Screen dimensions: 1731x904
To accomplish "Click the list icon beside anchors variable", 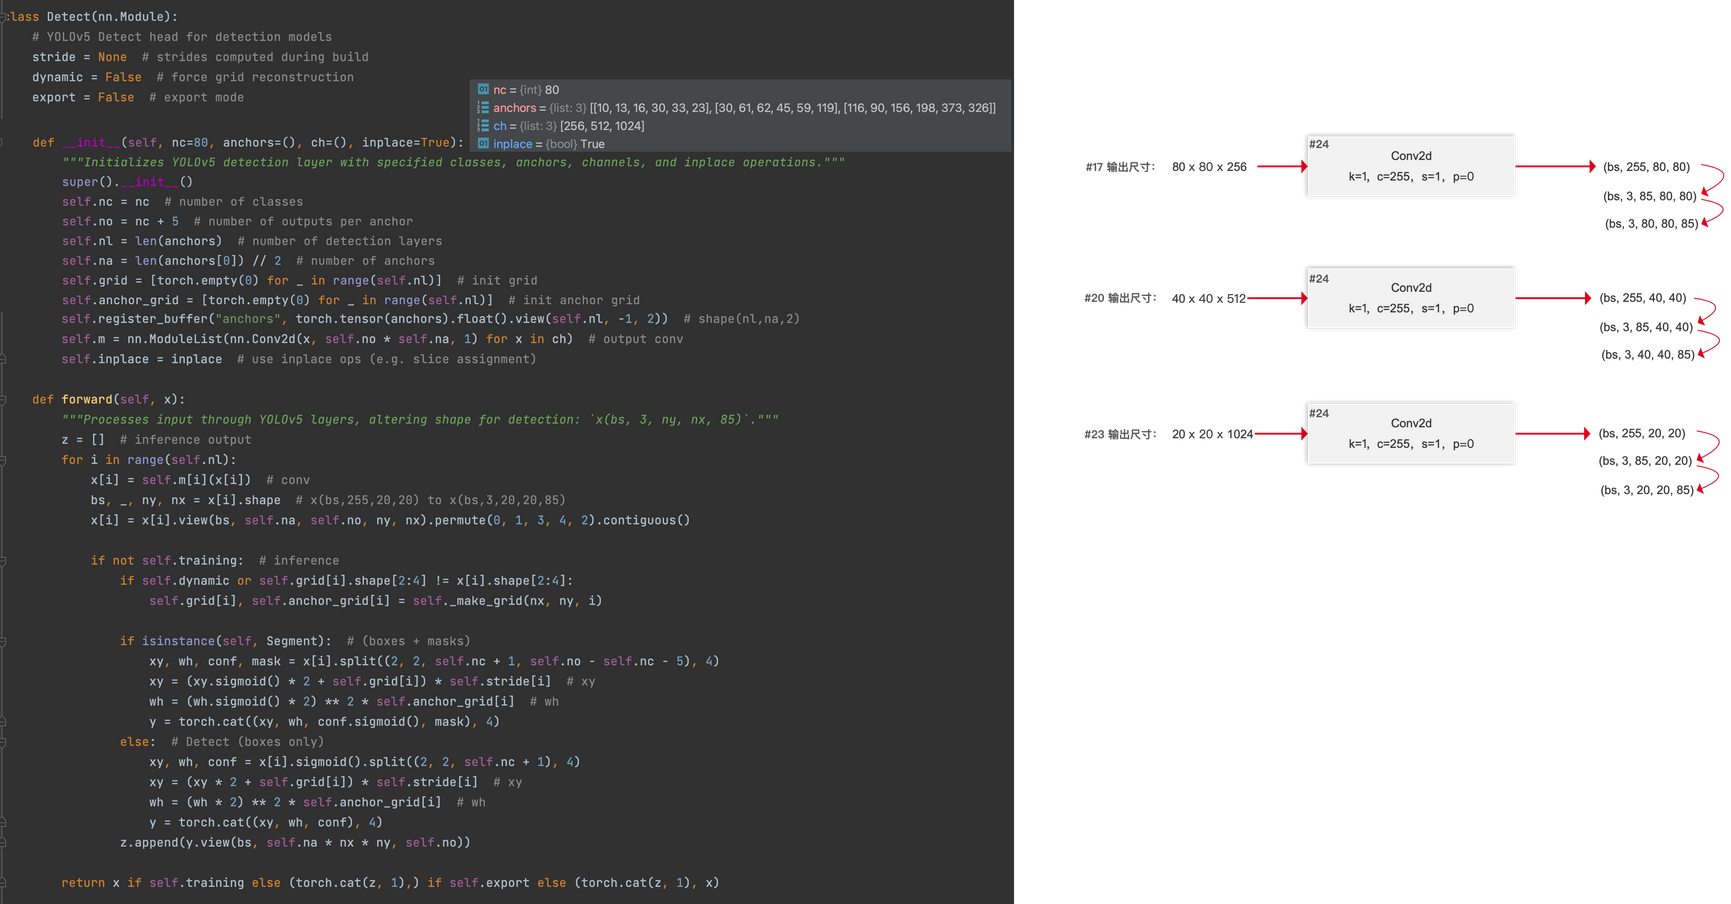I will pos(483,107).
